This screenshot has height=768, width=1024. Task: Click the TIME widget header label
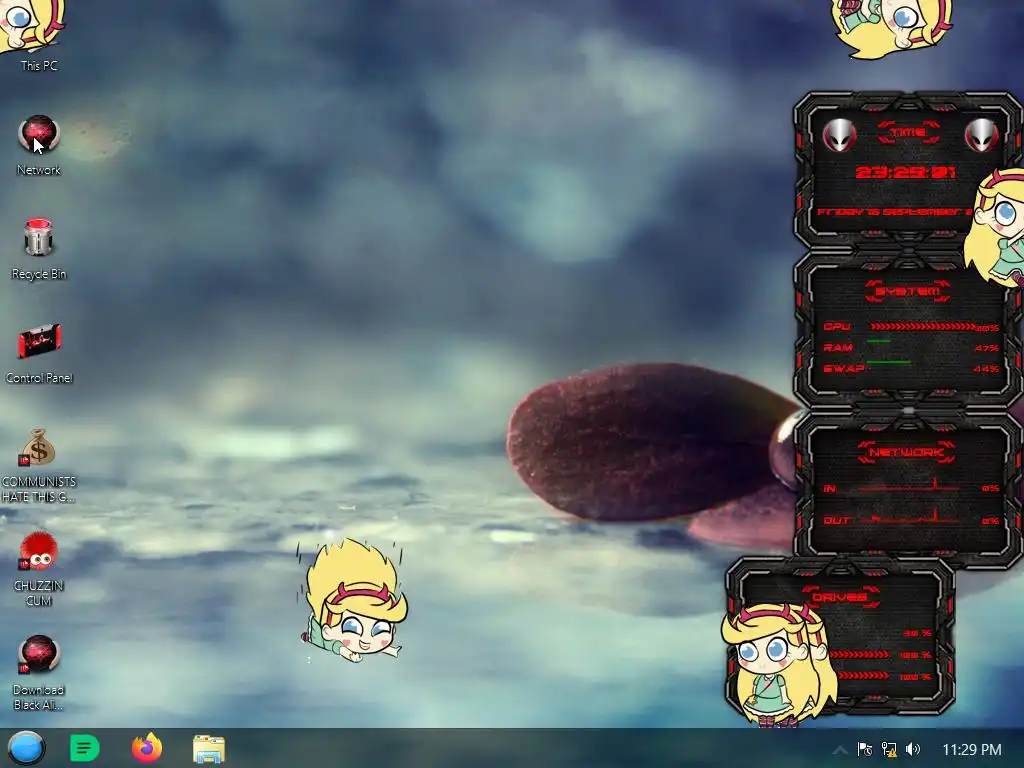[908, 133]
